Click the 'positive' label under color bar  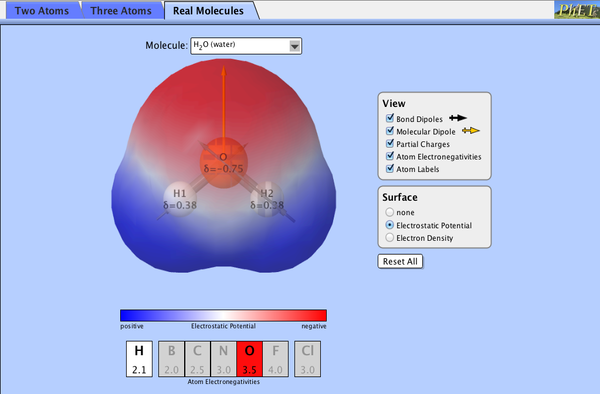pyautogui.click(x=132, y=326)
